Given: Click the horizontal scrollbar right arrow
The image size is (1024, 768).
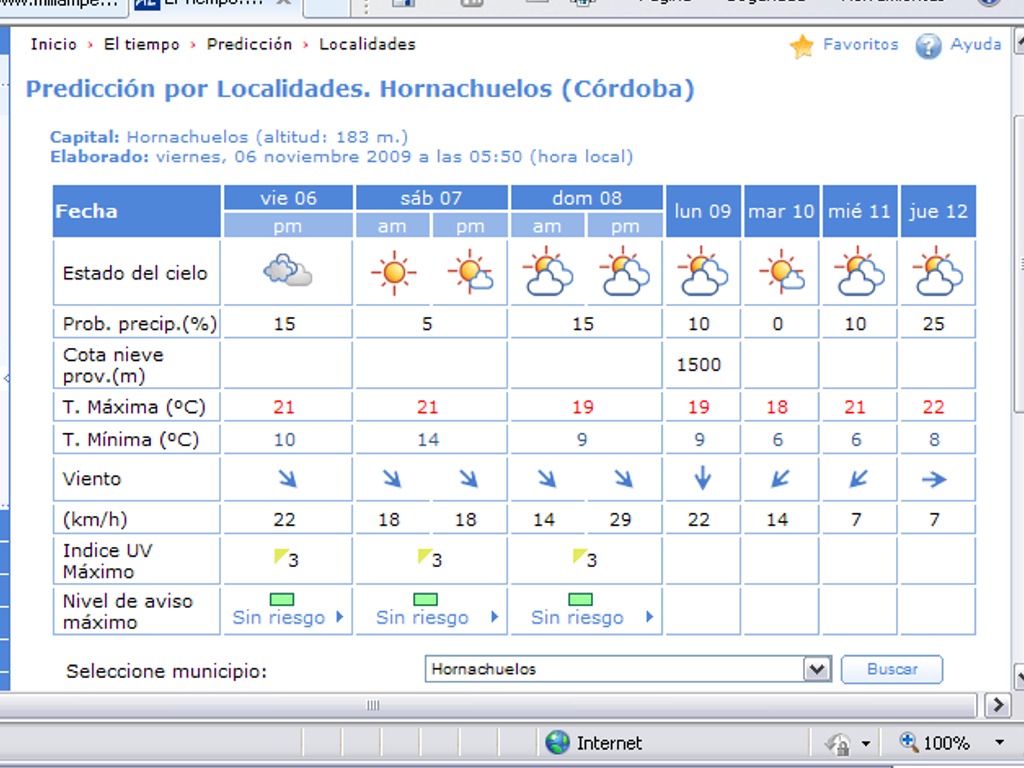Looking at the screenshot, I should pyautogui.click(x=997, y=705).
